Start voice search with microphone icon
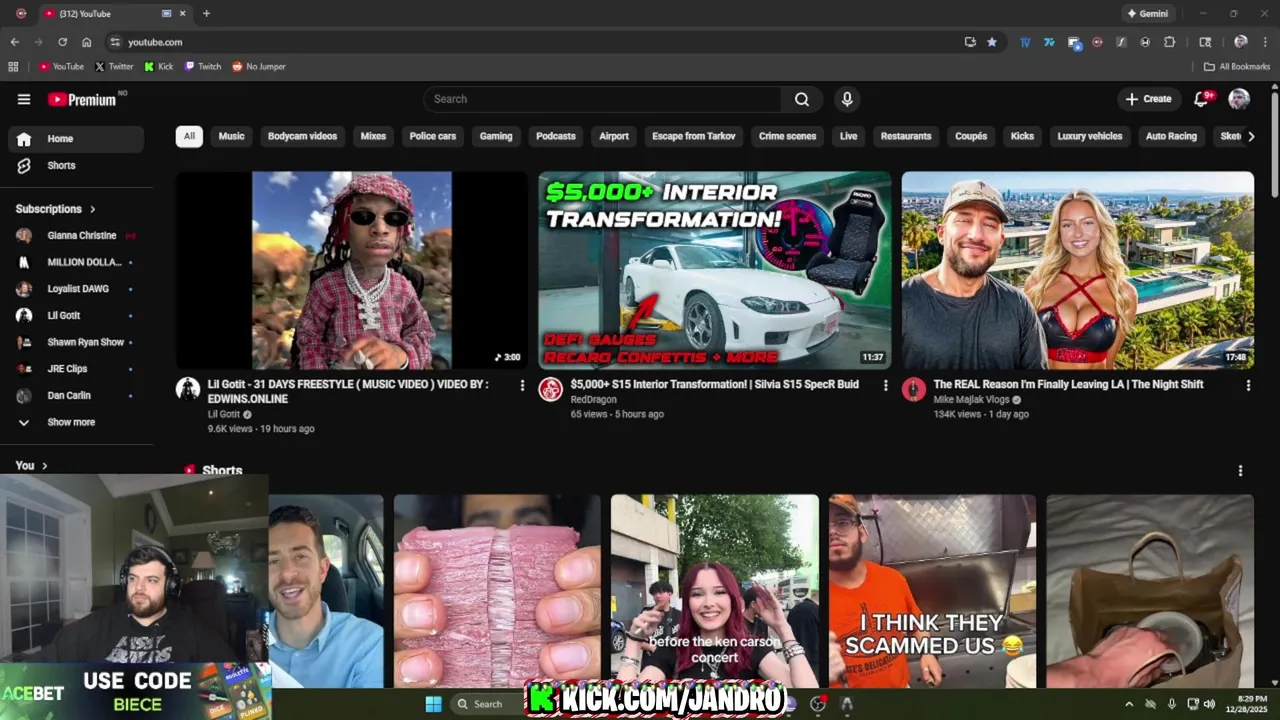This screenshot has height=720, width=1280. click(847, 99)
